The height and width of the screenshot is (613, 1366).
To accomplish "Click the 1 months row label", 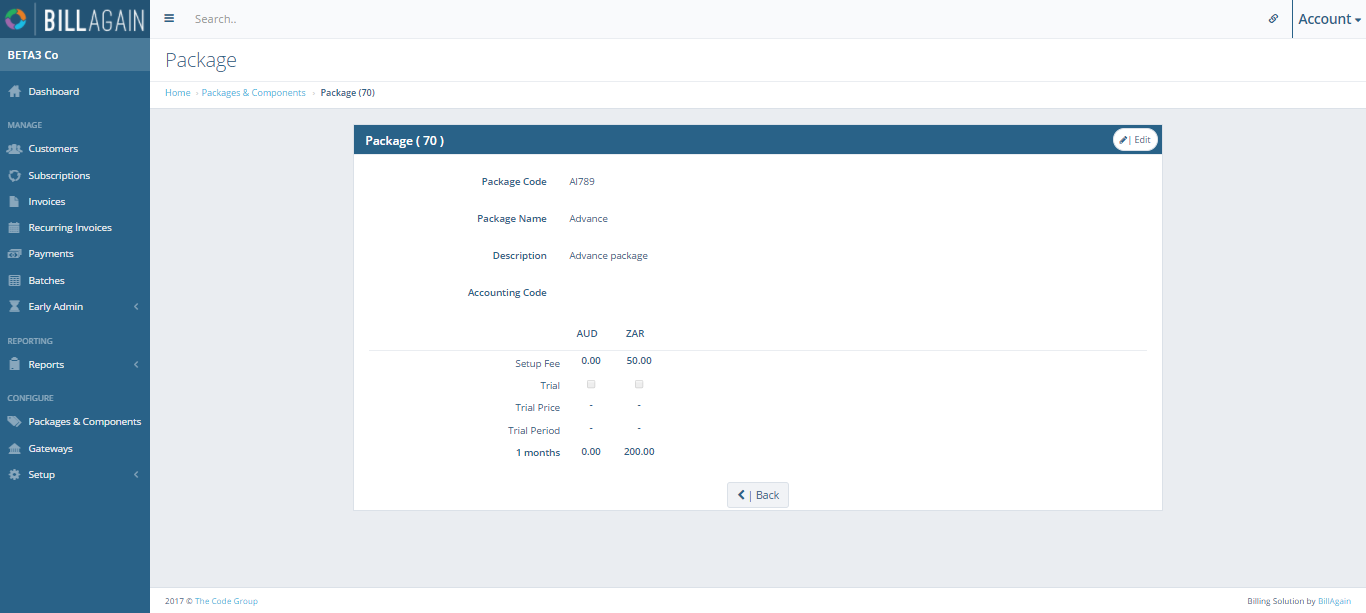I will point(538,453).
